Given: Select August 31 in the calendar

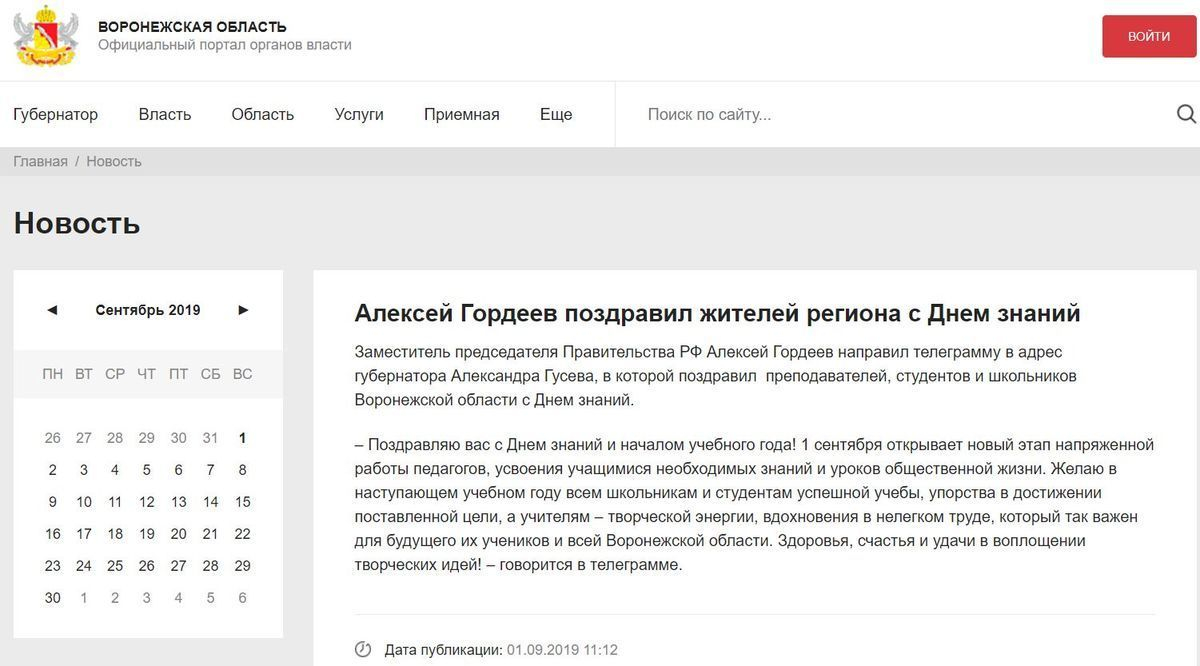Looking at the screenshot, I should pos(210,438).
